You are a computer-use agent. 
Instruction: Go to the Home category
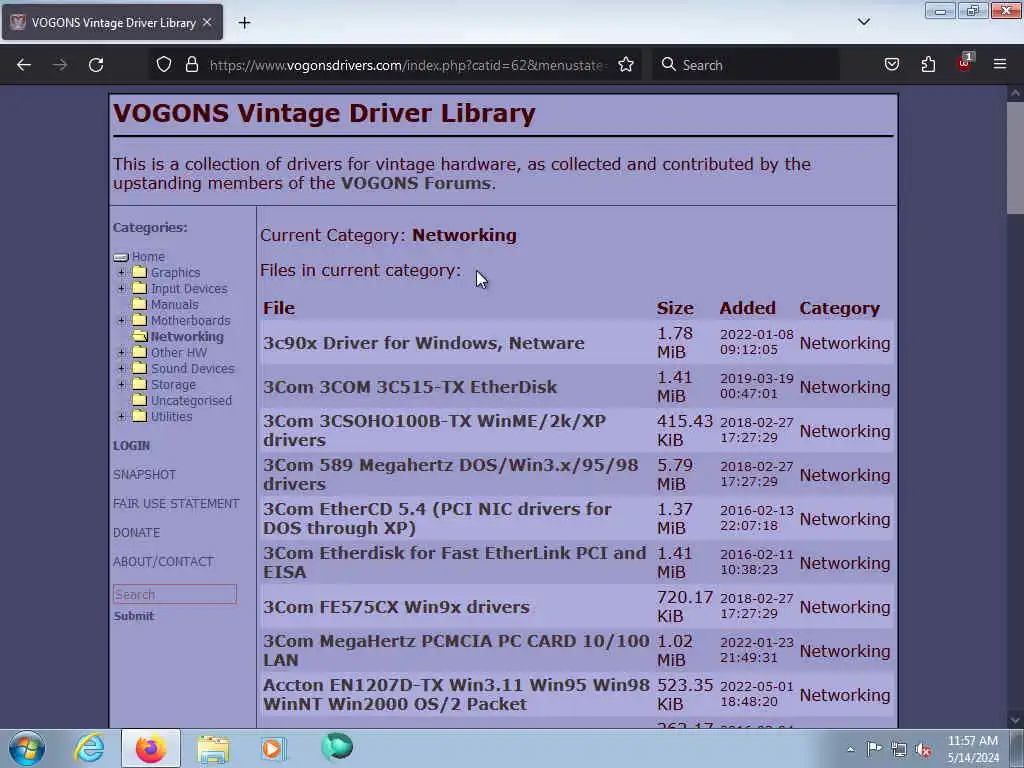point(148,257)
